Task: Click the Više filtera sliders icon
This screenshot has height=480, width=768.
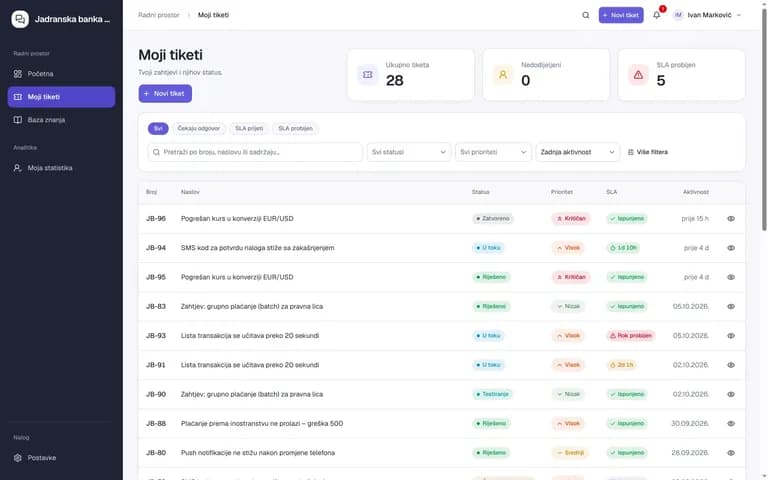Action: tap(630, 152)
